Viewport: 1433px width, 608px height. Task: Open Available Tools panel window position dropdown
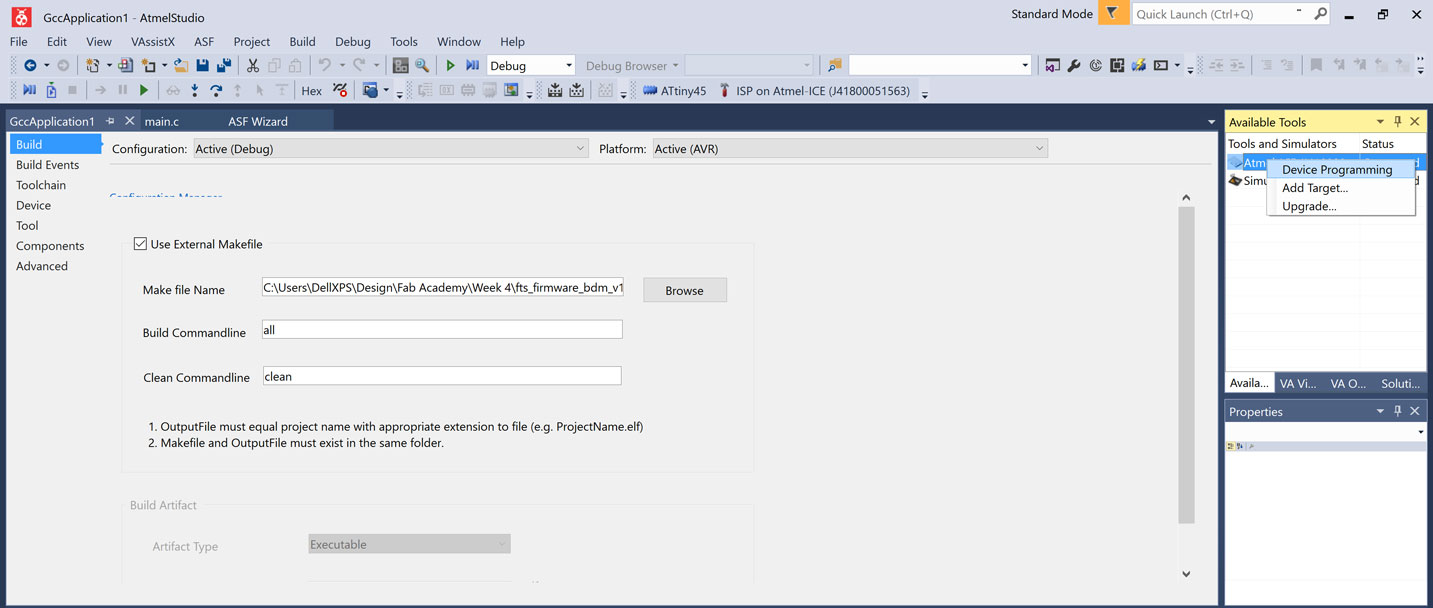coord(1380,121)
